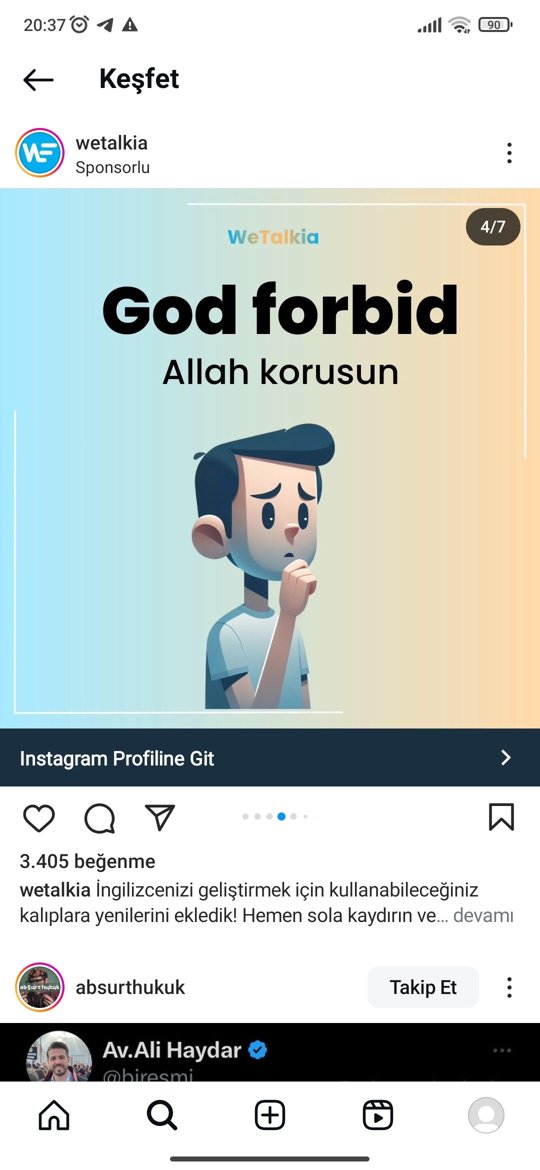540x1170 pixels.
Task: Tap the back arrow next to Keşfet
Action: click(x=38, y=79)
